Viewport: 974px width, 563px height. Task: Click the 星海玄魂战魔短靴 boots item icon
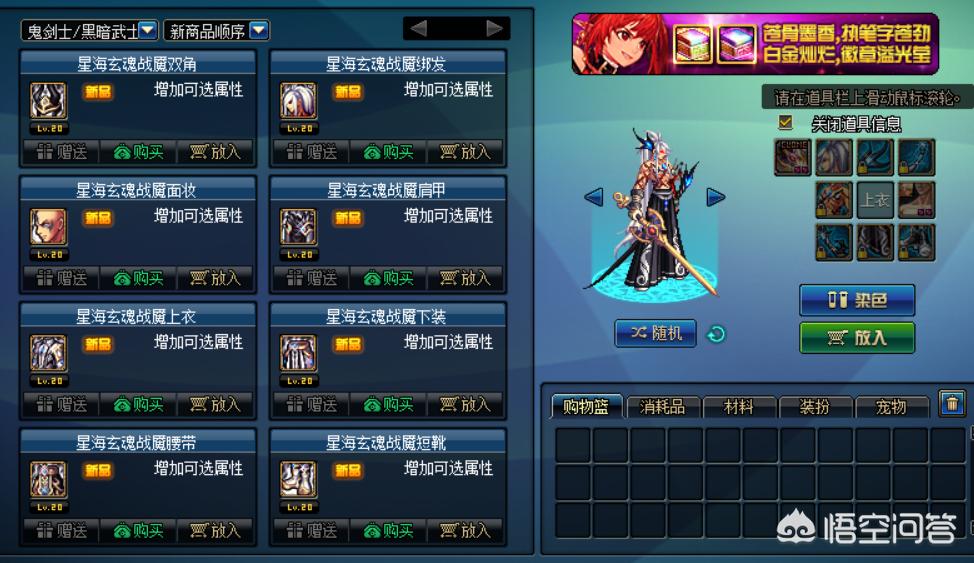[x=298, y=479]
